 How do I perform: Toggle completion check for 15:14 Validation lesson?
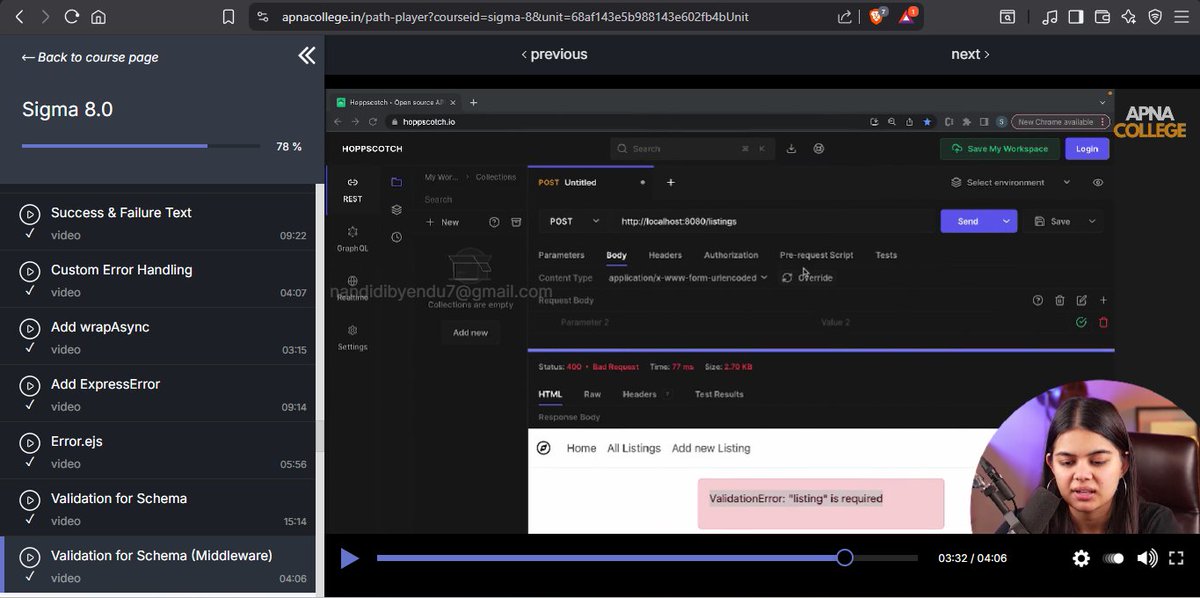tap(30, 518)
